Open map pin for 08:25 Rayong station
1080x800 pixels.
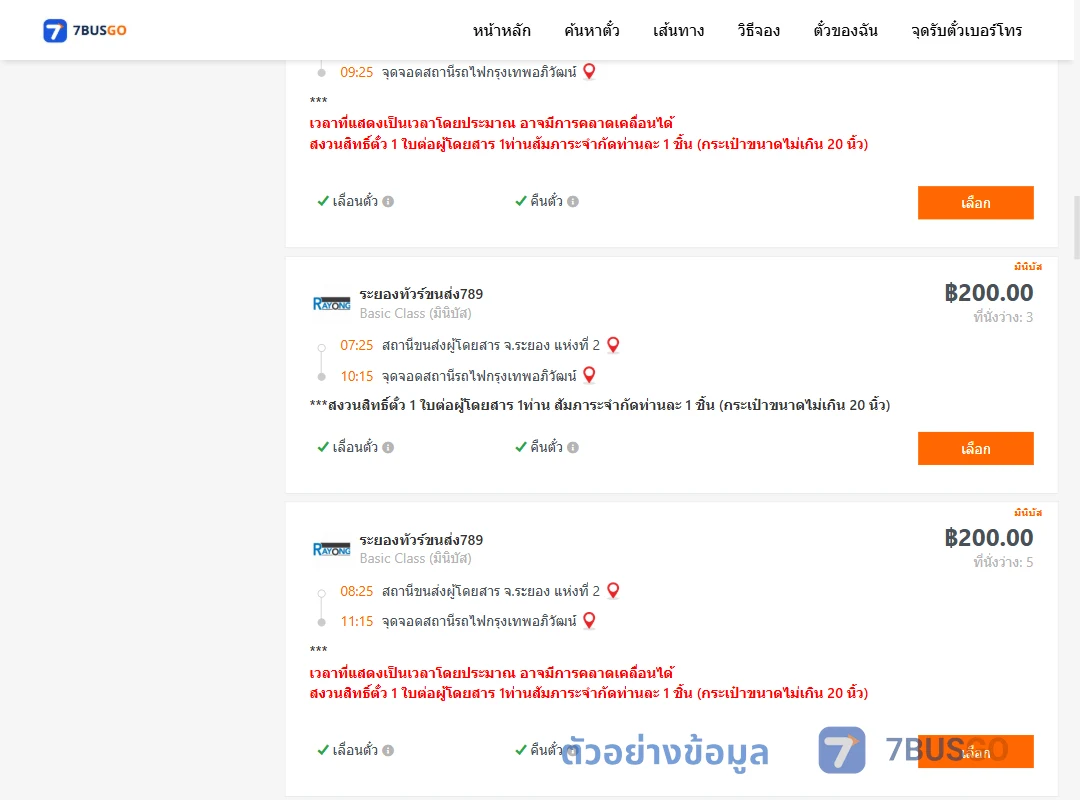click(613, 591)
